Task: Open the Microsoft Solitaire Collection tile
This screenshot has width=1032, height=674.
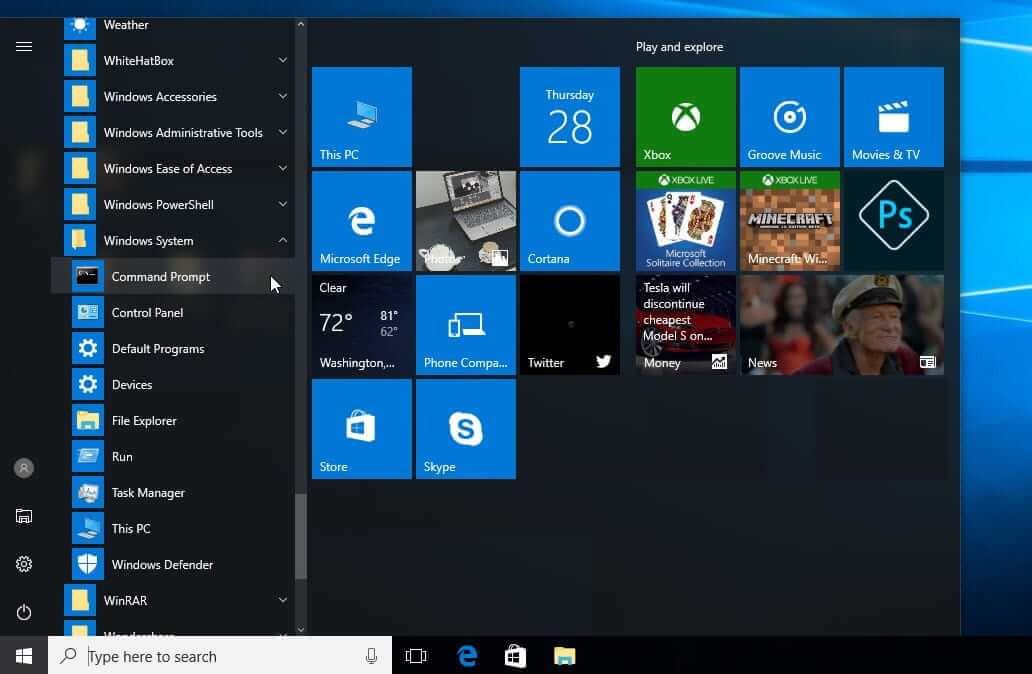Action: pyautogui.click(x=686, y=220)
